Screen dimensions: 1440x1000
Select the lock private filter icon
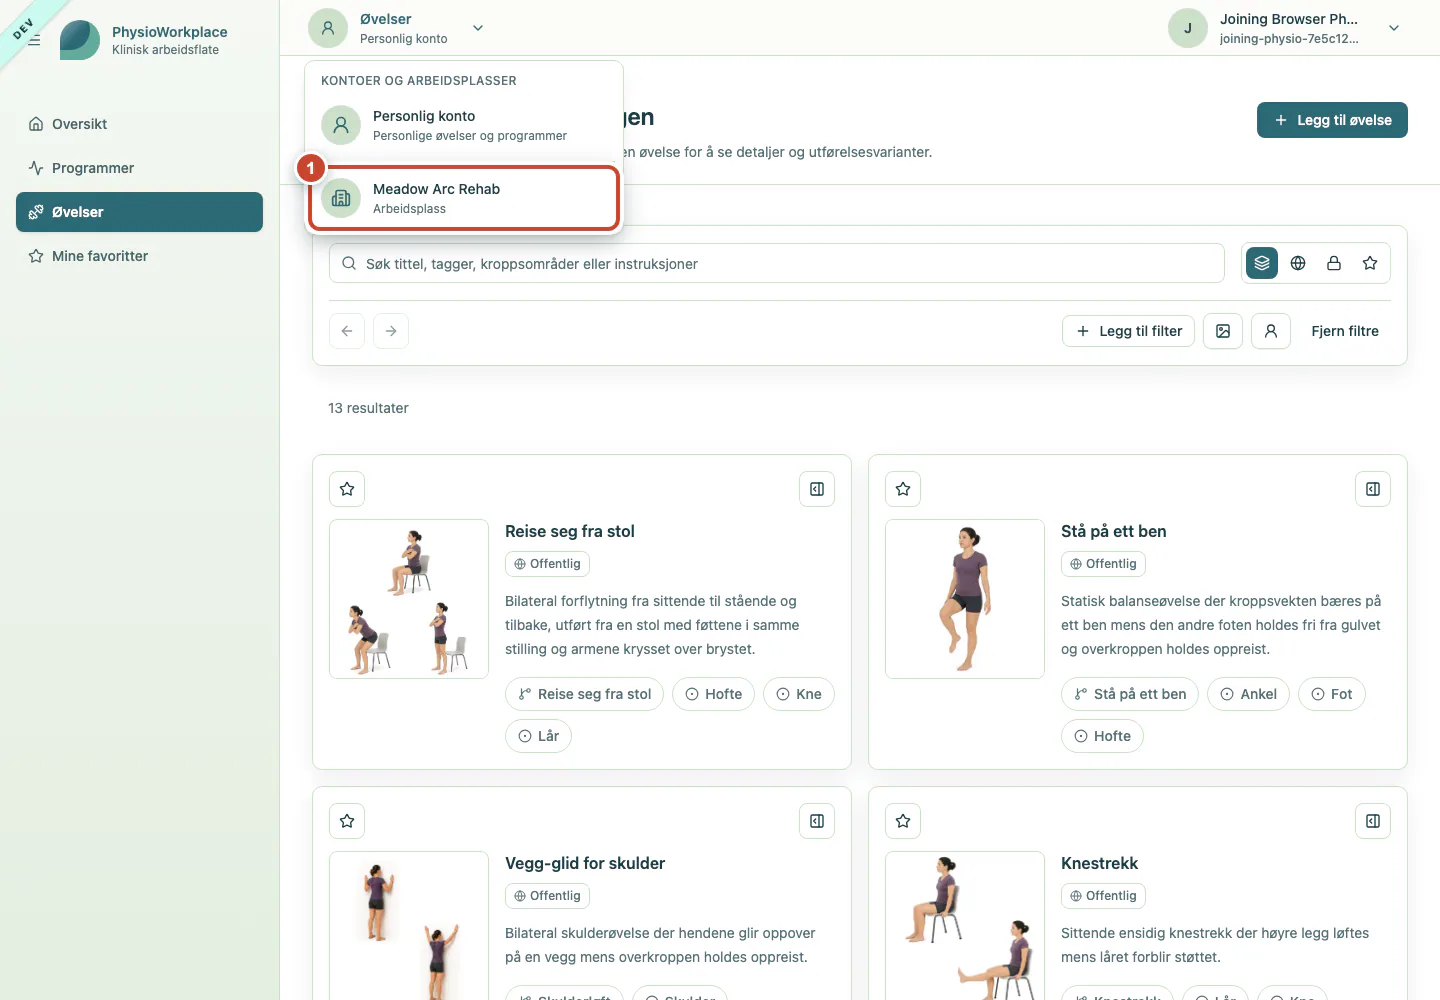coord(1334,263)
